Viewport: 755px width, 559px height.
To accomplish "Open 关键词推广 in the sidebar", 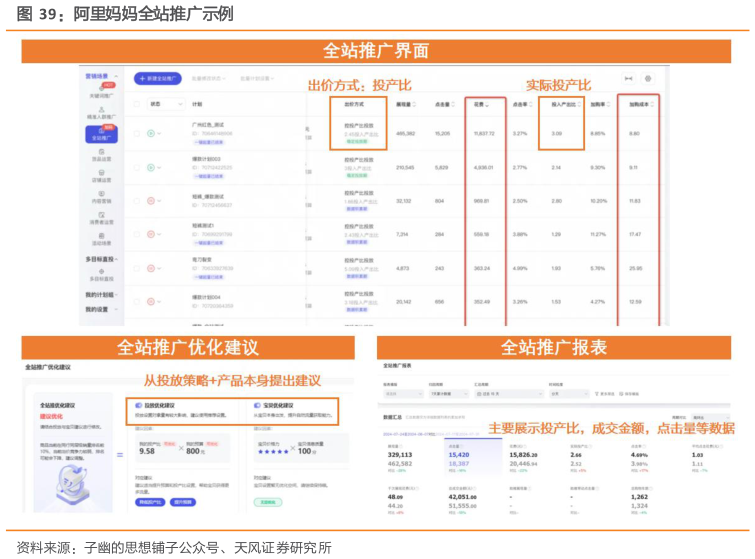I will coord(102,91).
